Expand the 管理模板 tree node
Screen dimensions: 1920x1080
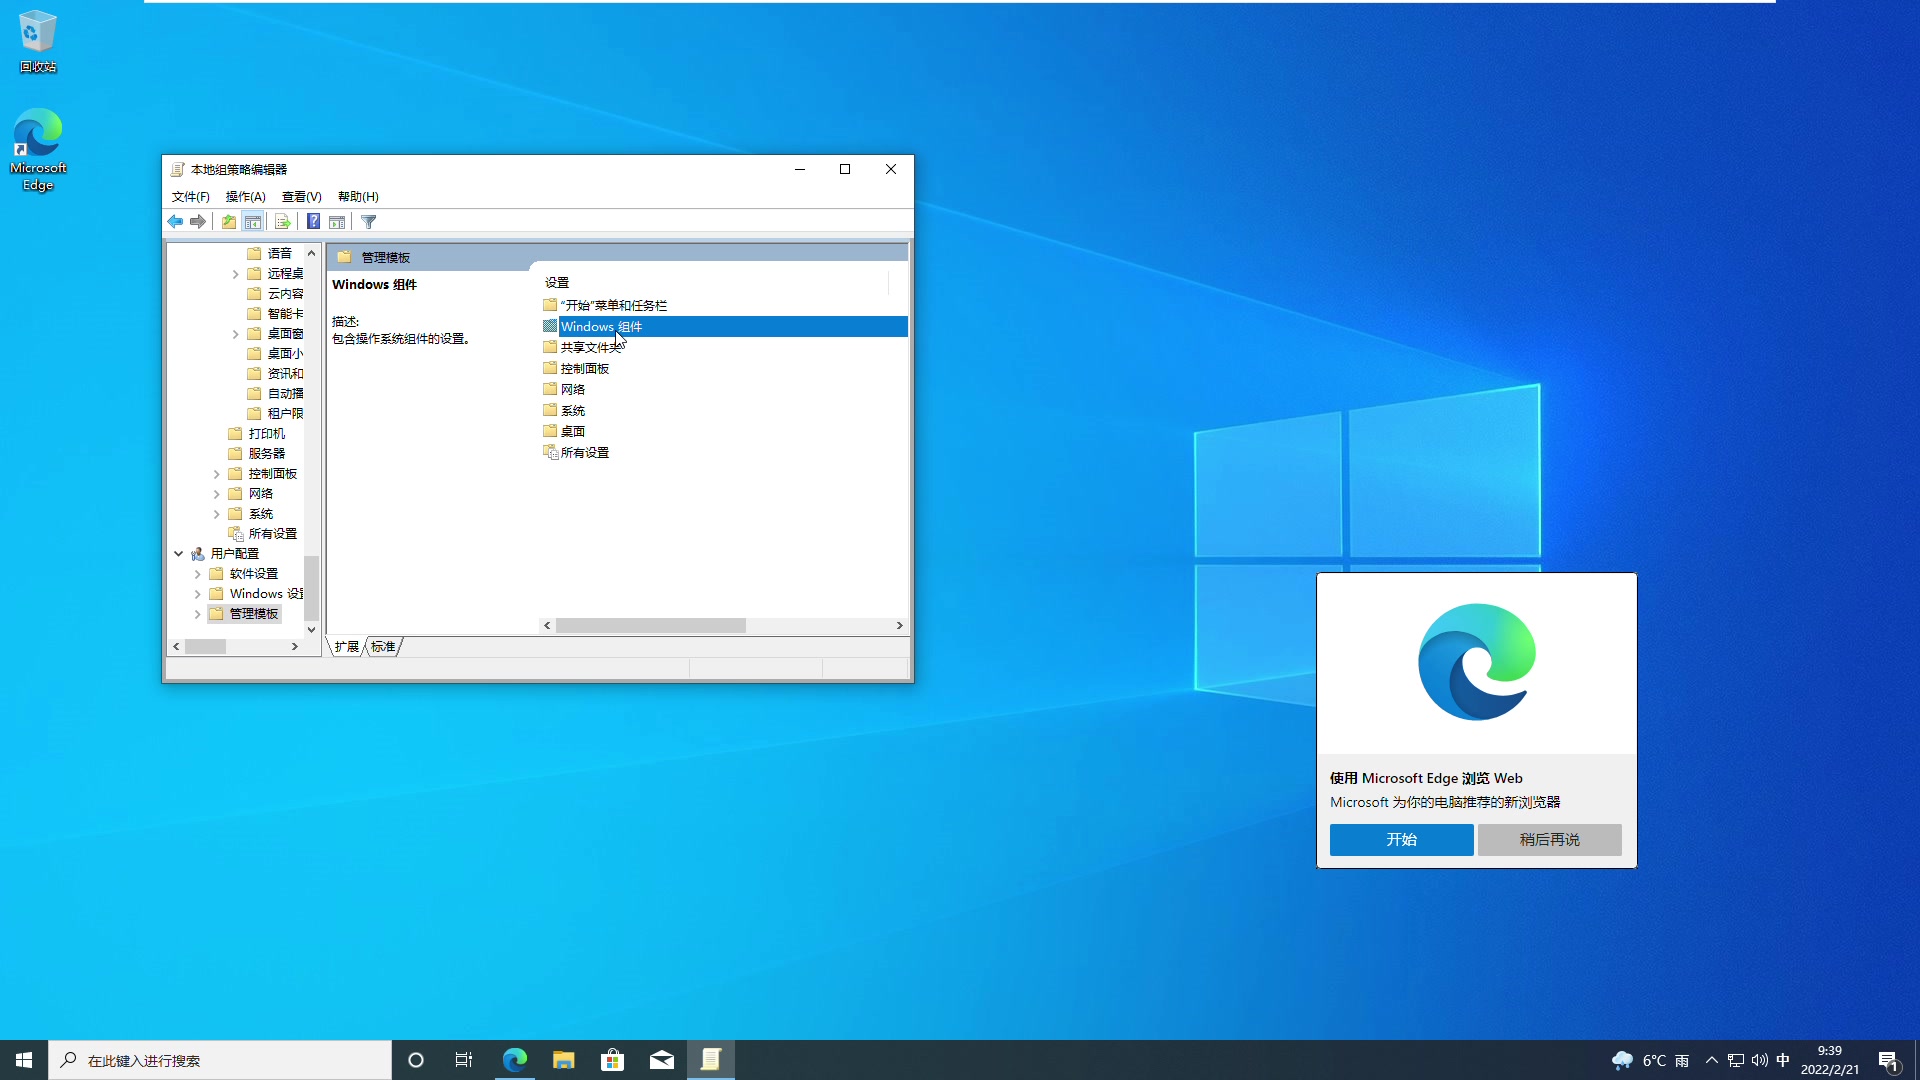tap(197, 614)
